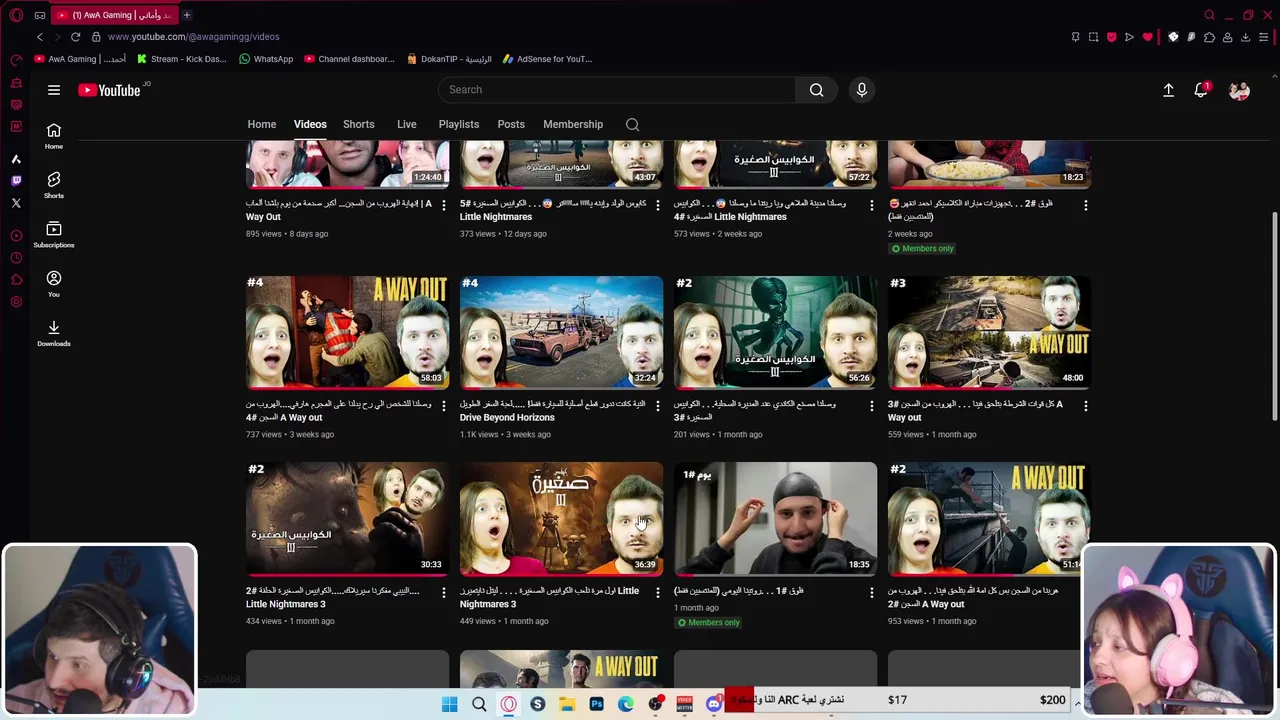The height and width of the screenshot is (720, 1280).
Task: Open Windows Start menu
Action: (449, 704)
